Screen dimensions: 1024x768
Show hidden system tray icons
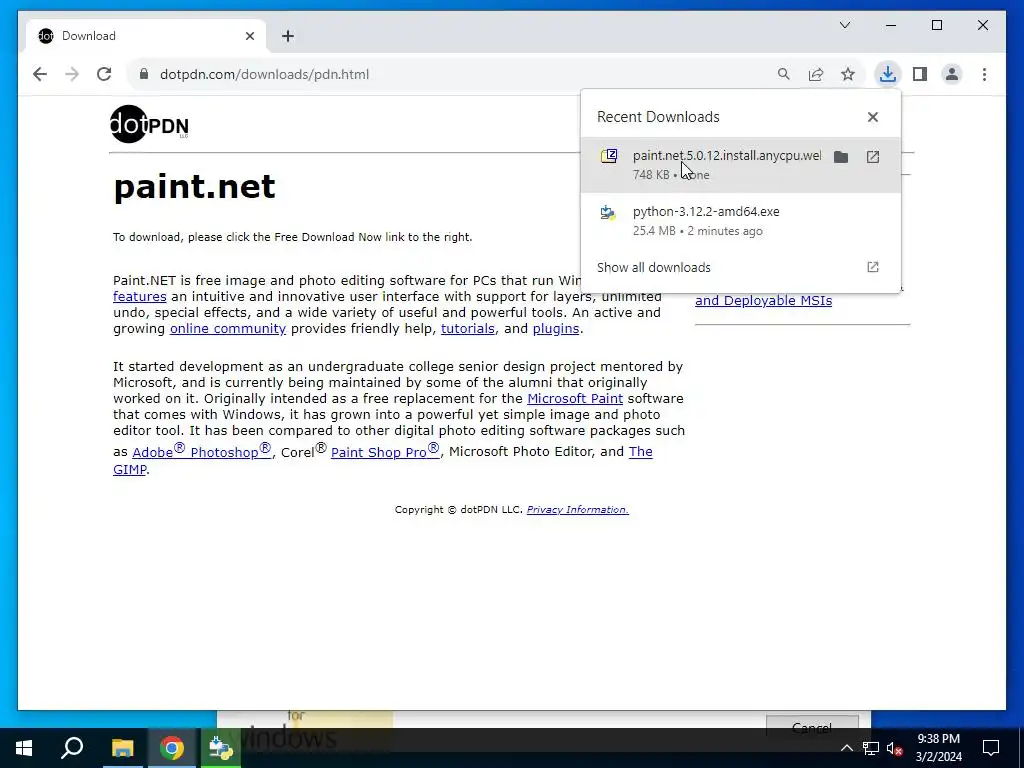pyautogui.click(x=846, y=748)
